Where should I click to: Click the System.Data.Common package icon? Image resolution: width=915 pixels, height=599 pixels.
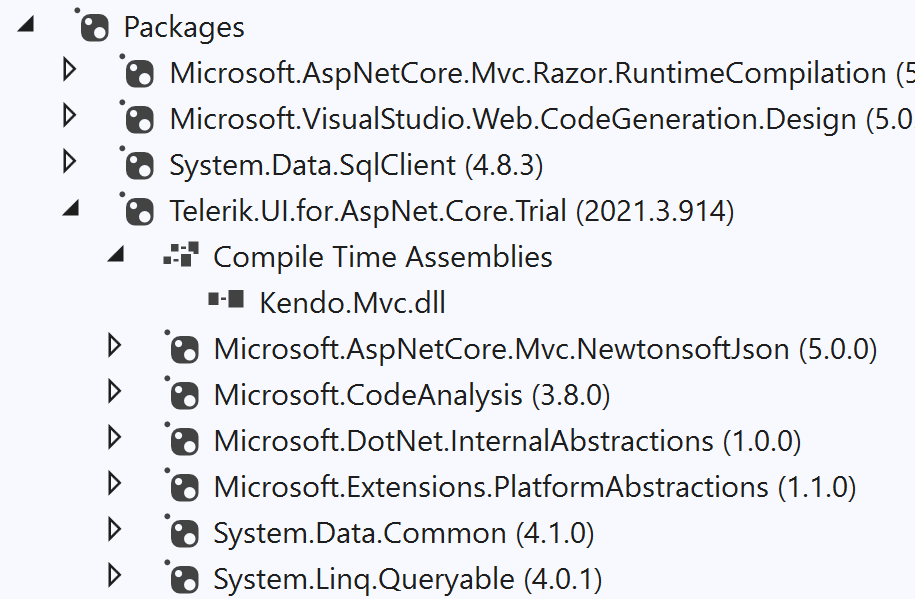pos(182,533)
